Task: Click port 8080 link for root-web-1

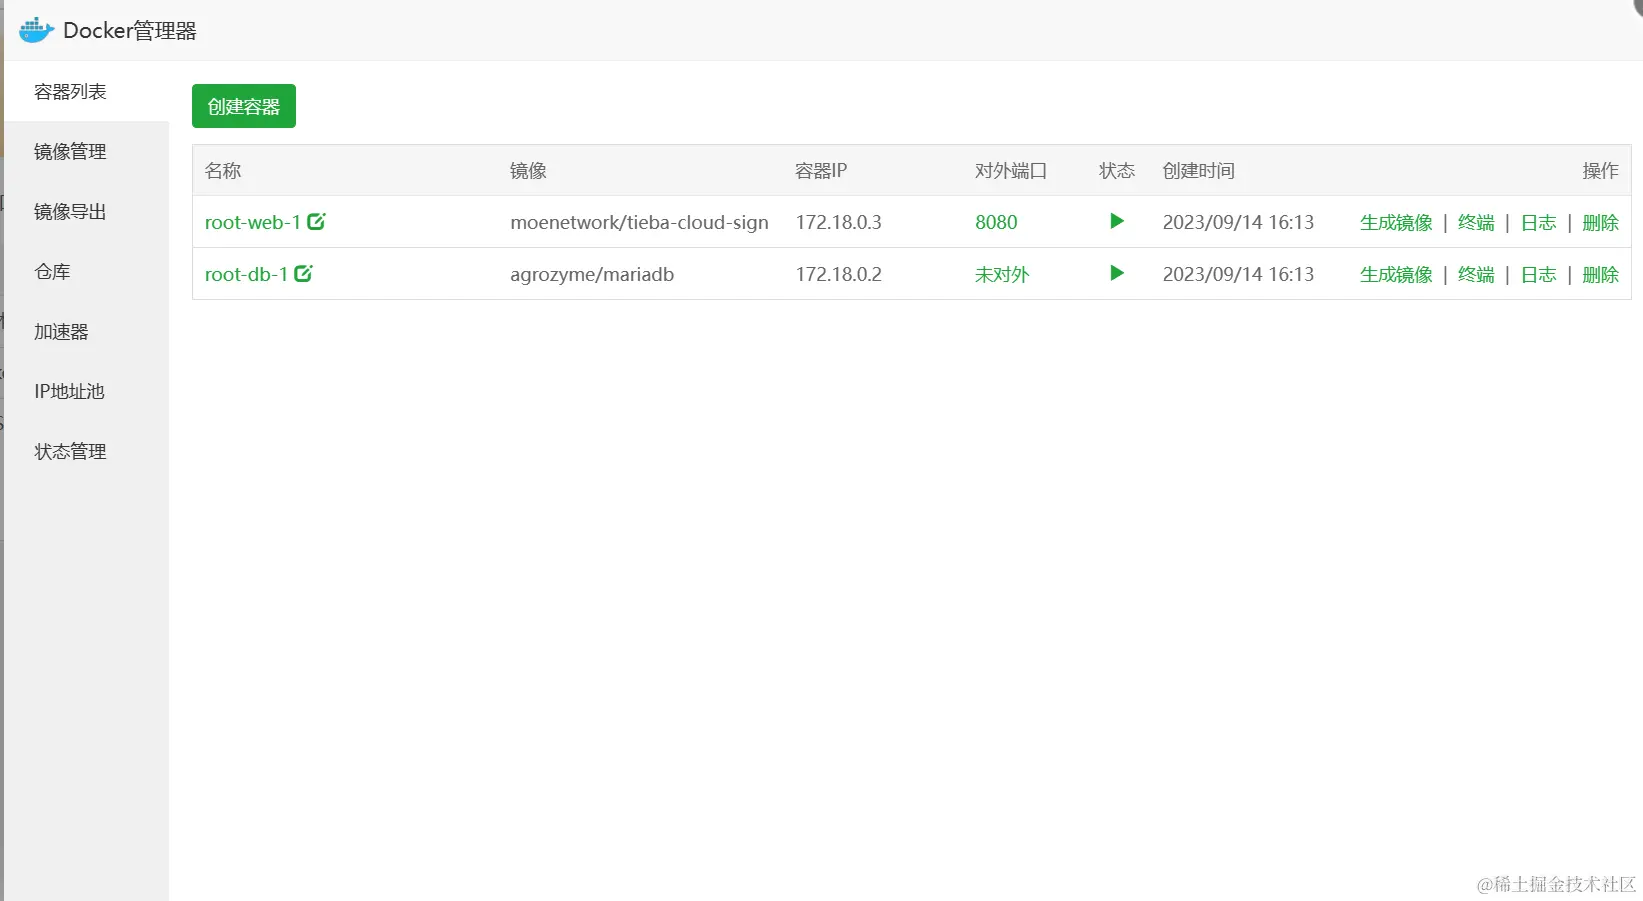Action: click(x=996, y=222)
